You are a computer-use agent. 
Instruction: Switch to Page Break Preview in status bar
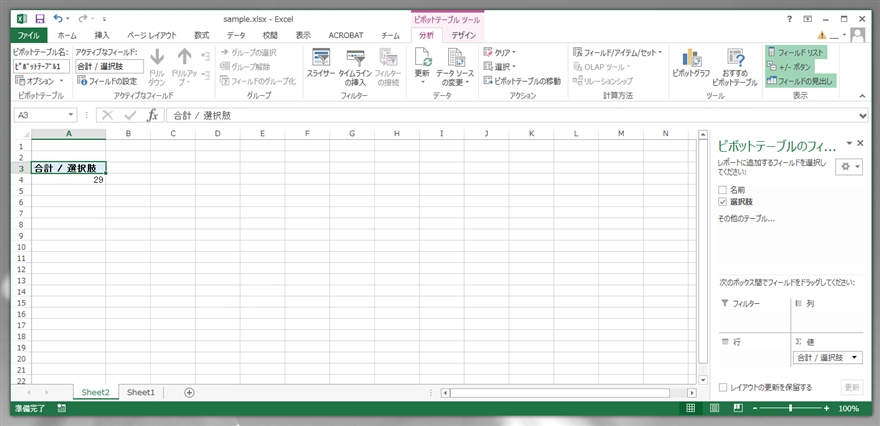pos(738,408)
